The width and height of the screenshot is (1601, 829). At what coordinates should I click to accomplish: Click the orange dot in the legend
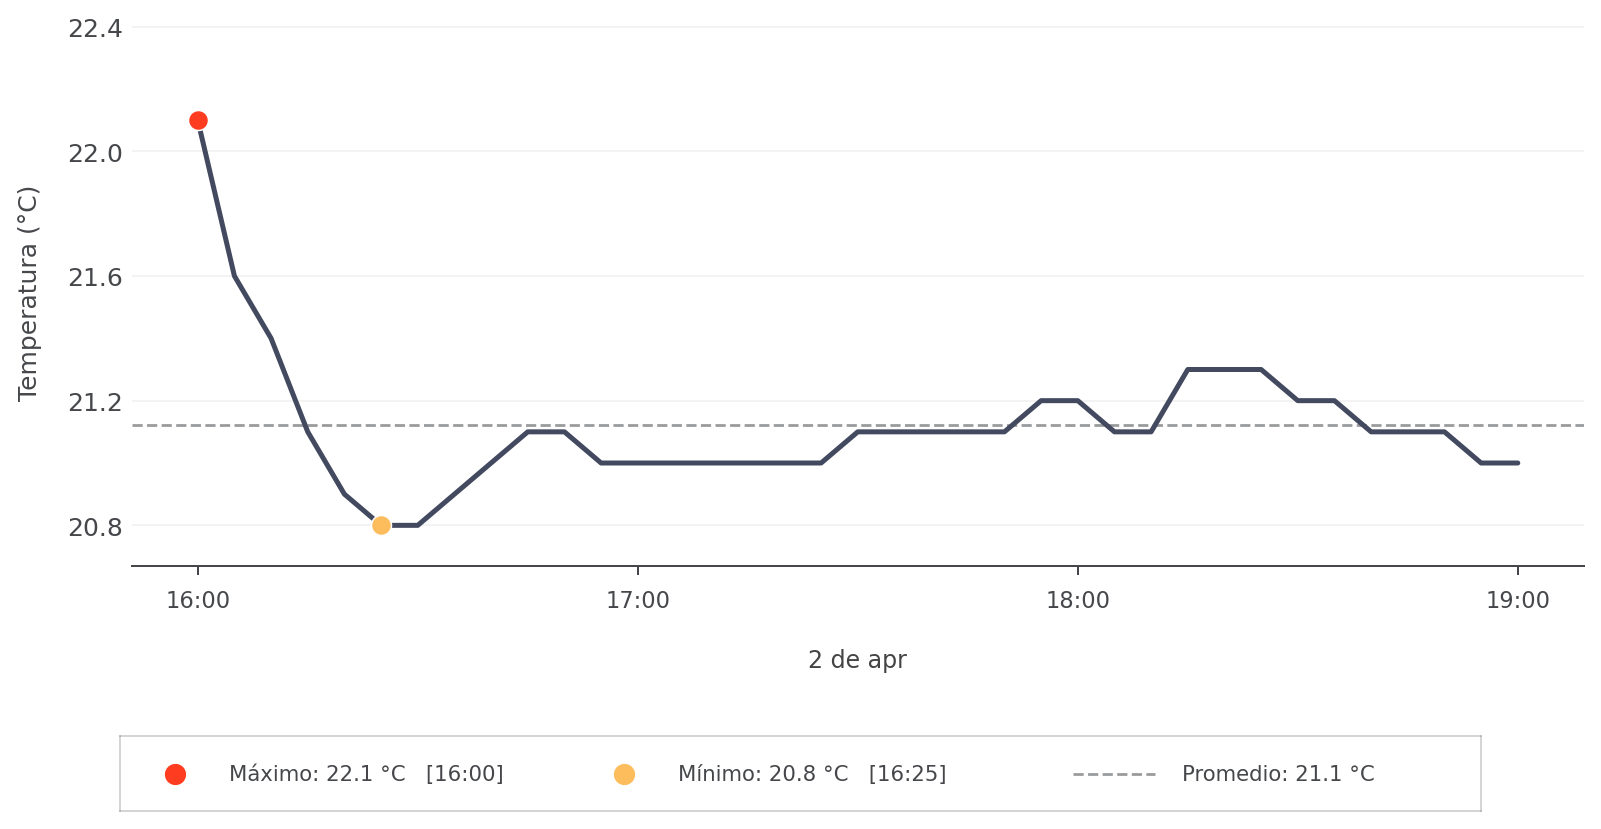tap(624, 774)
